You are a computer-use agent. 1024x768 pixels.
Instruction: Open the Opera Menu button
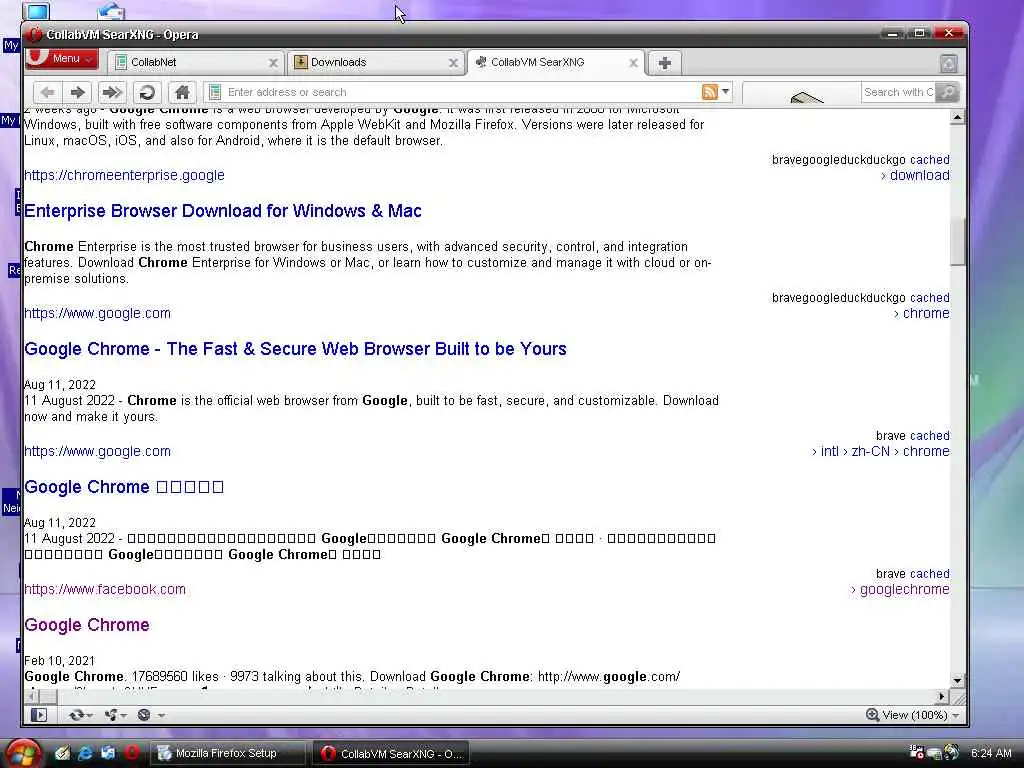click(62, 58)
